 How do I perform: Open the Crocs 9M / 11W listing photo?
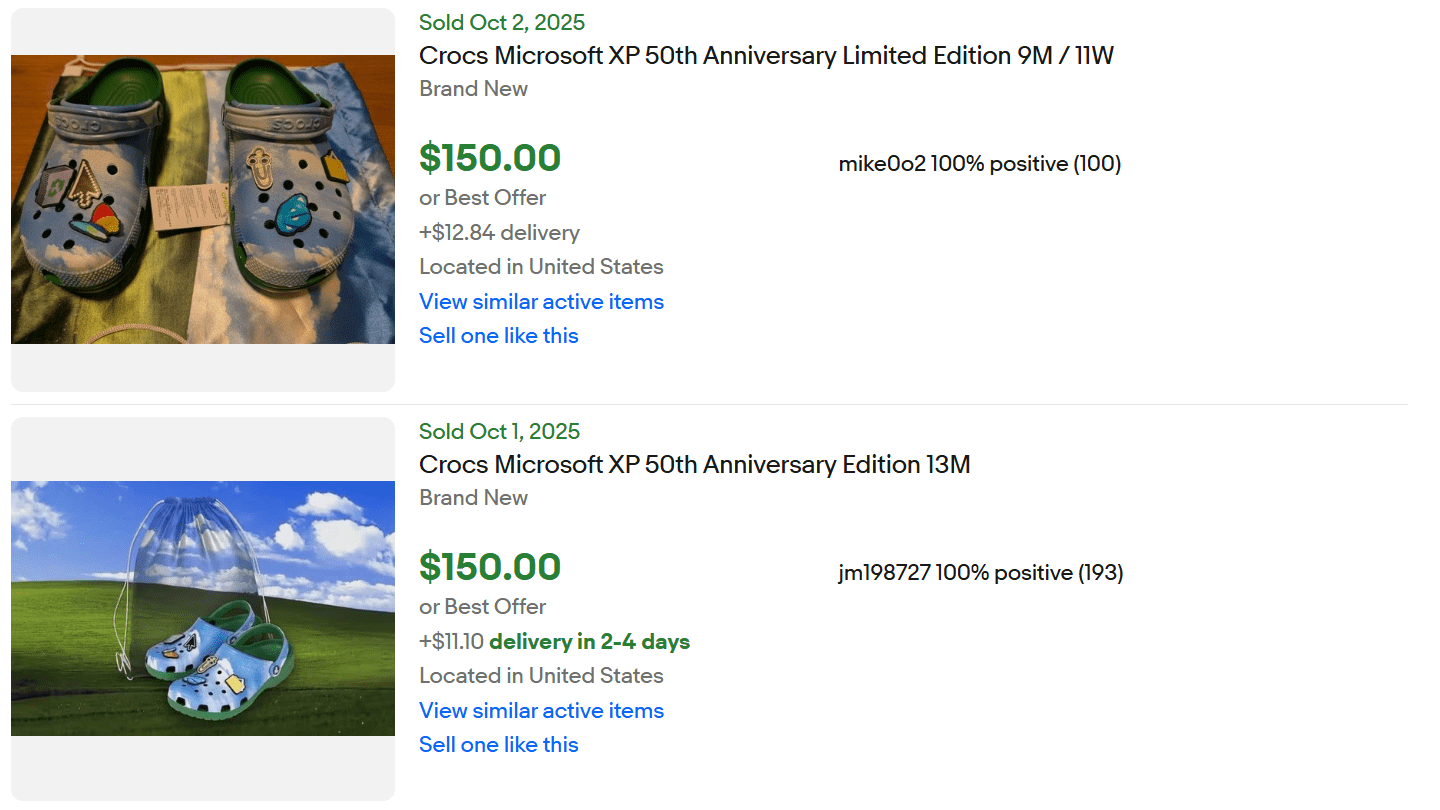pos(203,199)
